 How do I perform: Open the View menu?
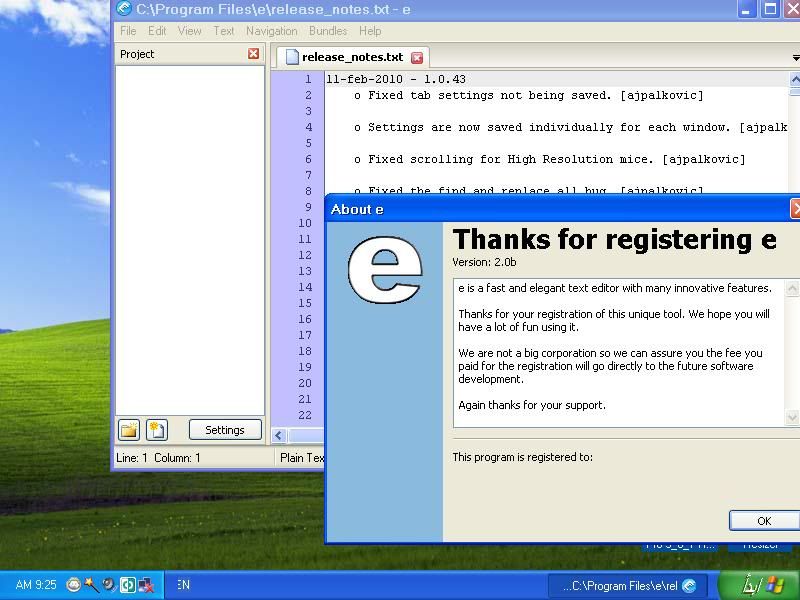point(190,31)
